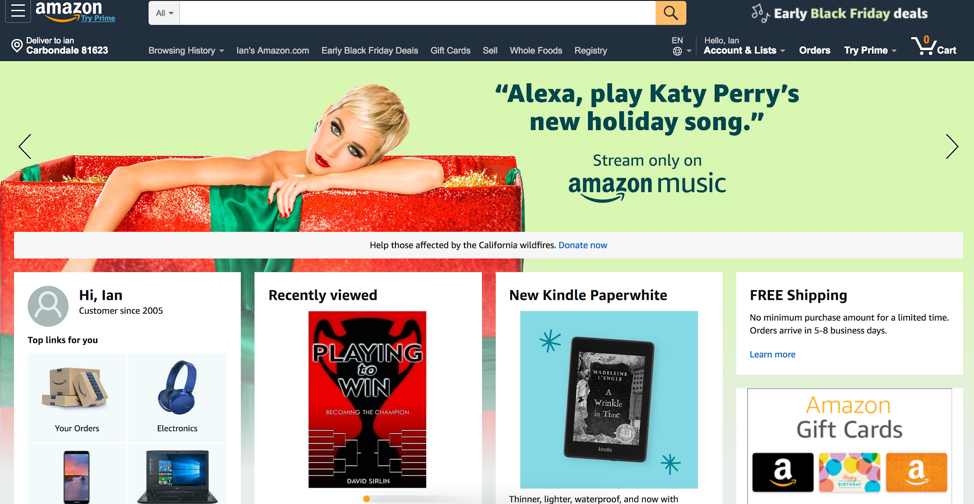Click Learn more under FREE Shipping
The width and height of the screenshot is (974, 504).
pos(772,354)
